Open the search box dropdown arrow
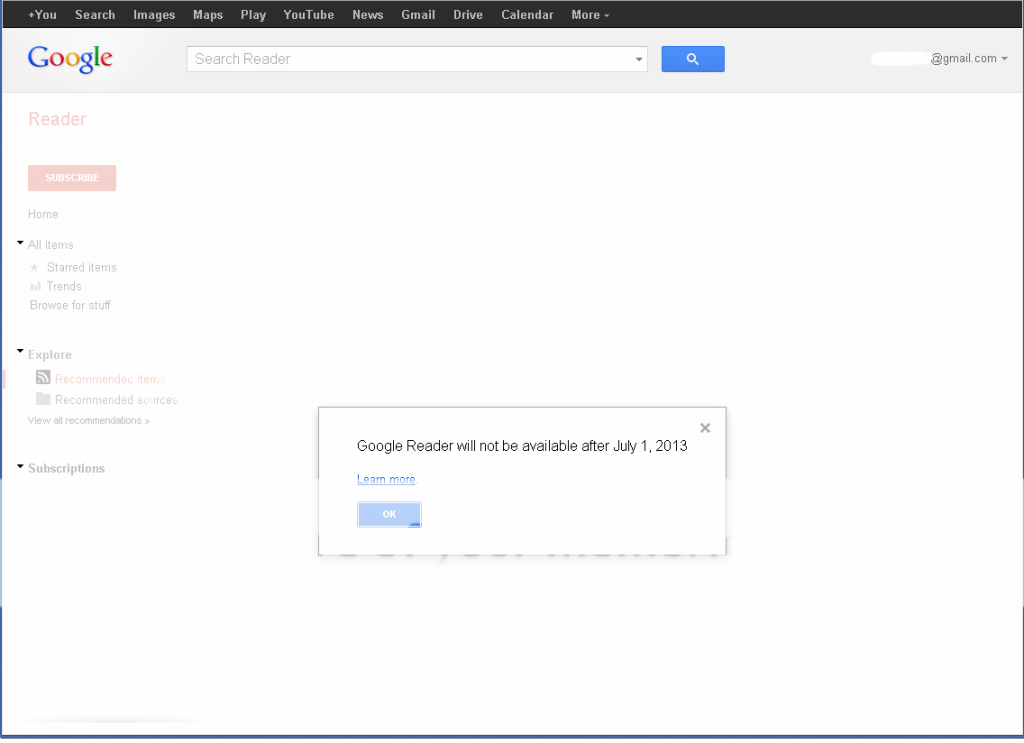The image size is (1024, 743). [639, 60]
